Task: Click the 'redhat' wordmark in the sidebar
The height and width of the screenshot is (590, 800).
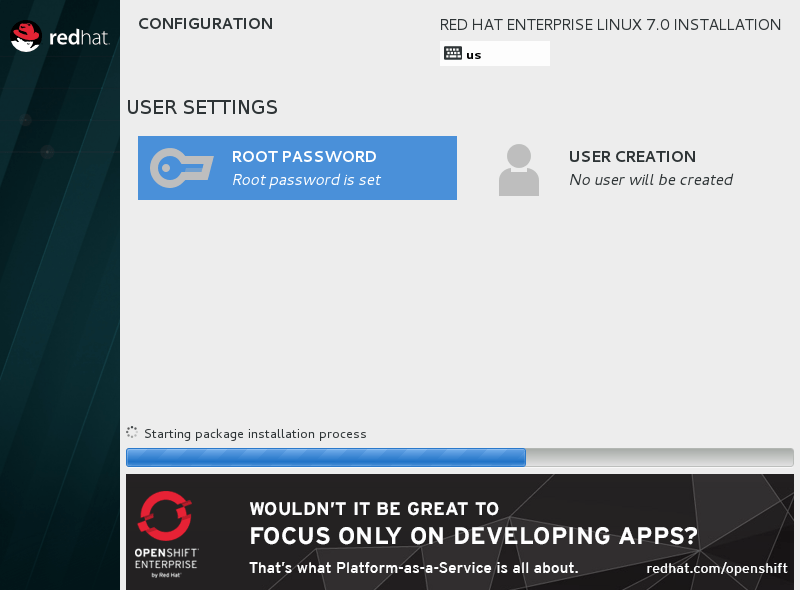Action: click(78, 38)
